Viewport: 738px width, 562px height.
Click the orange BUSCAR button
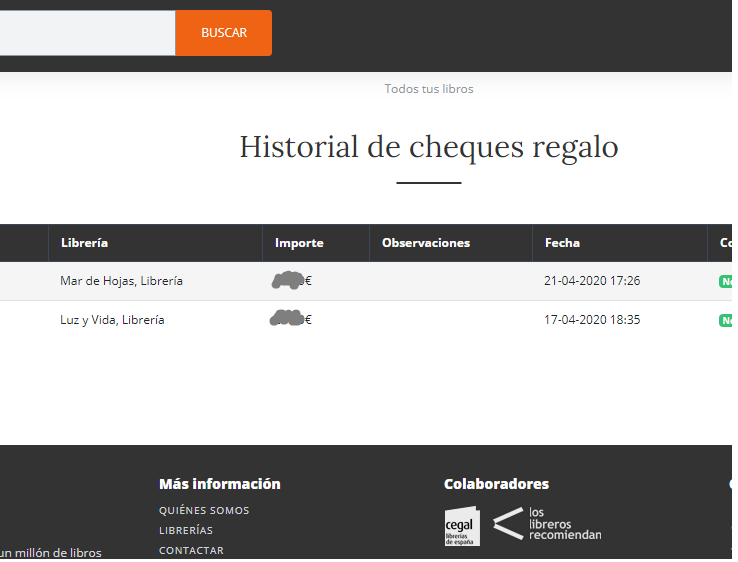point(224,33)
